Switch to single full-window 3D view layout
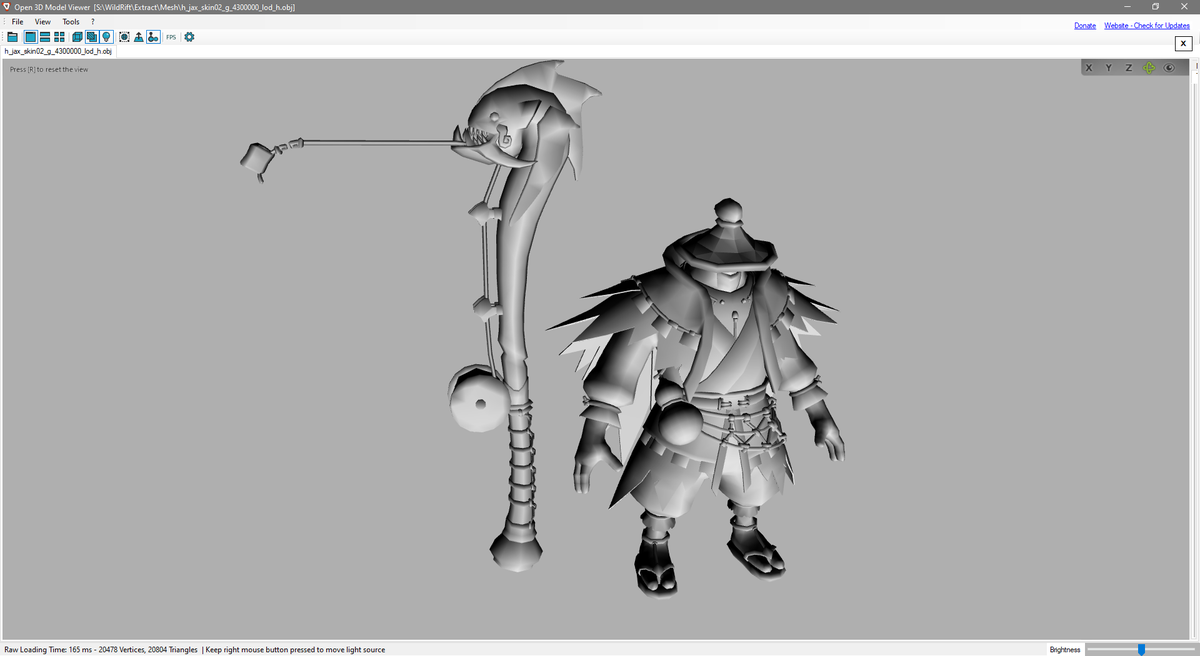Image resolution: width=1200 pixels, height=656 pixels. point(30,37)
